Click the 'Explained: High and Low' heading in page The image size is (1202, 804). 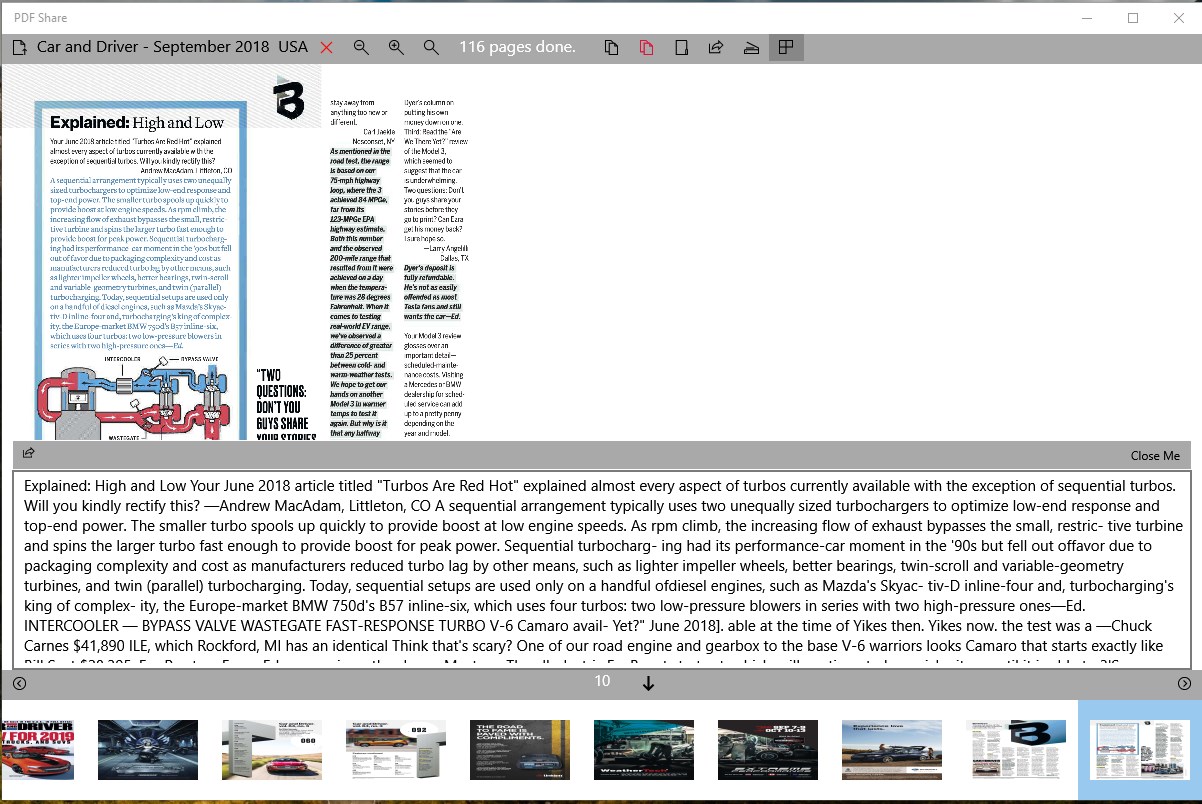pos(138,122)
